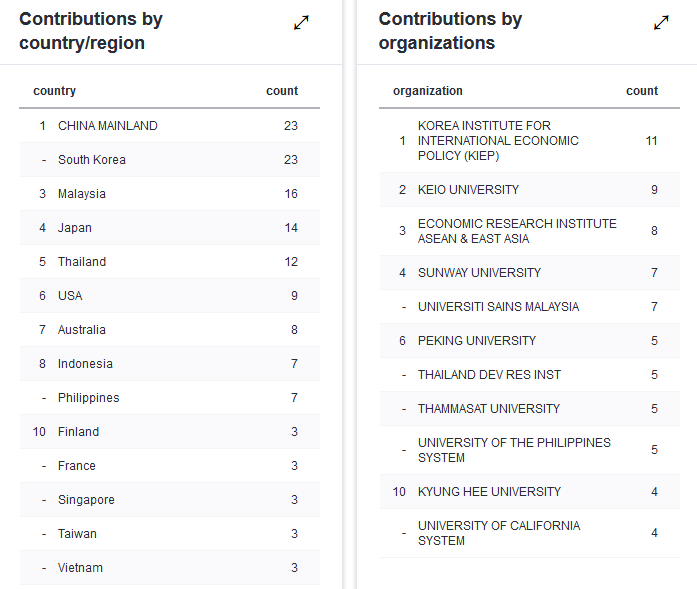
Task: Select the SUNWAY UNIVERSITY row
Action: tap(529, 272)
